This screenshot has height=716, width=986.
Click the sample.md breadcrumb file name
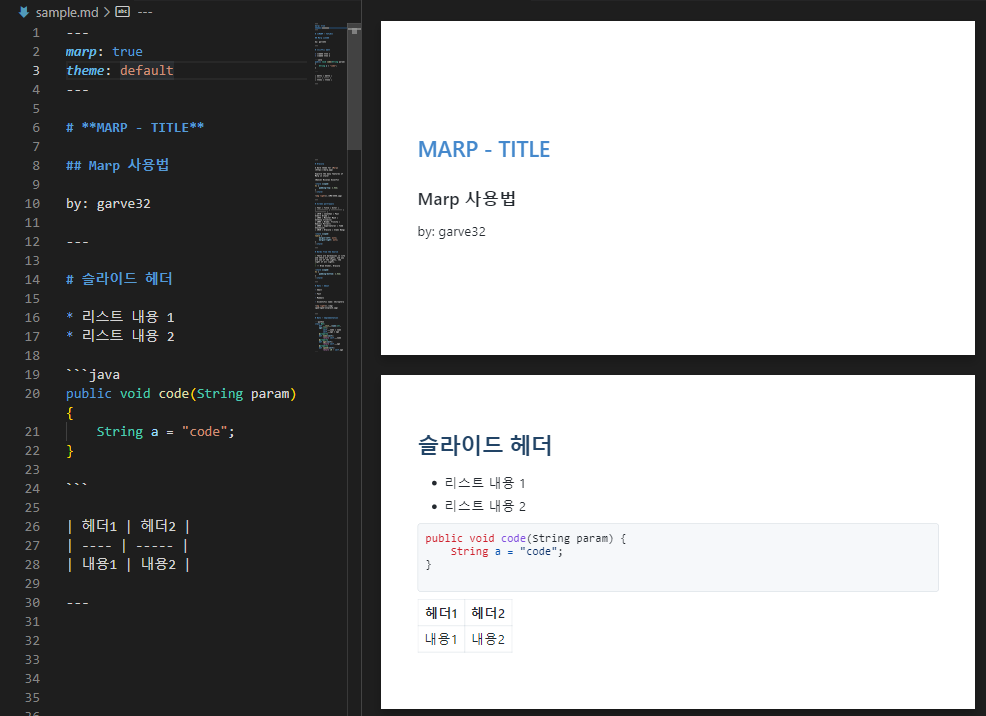tap(67, 12)
